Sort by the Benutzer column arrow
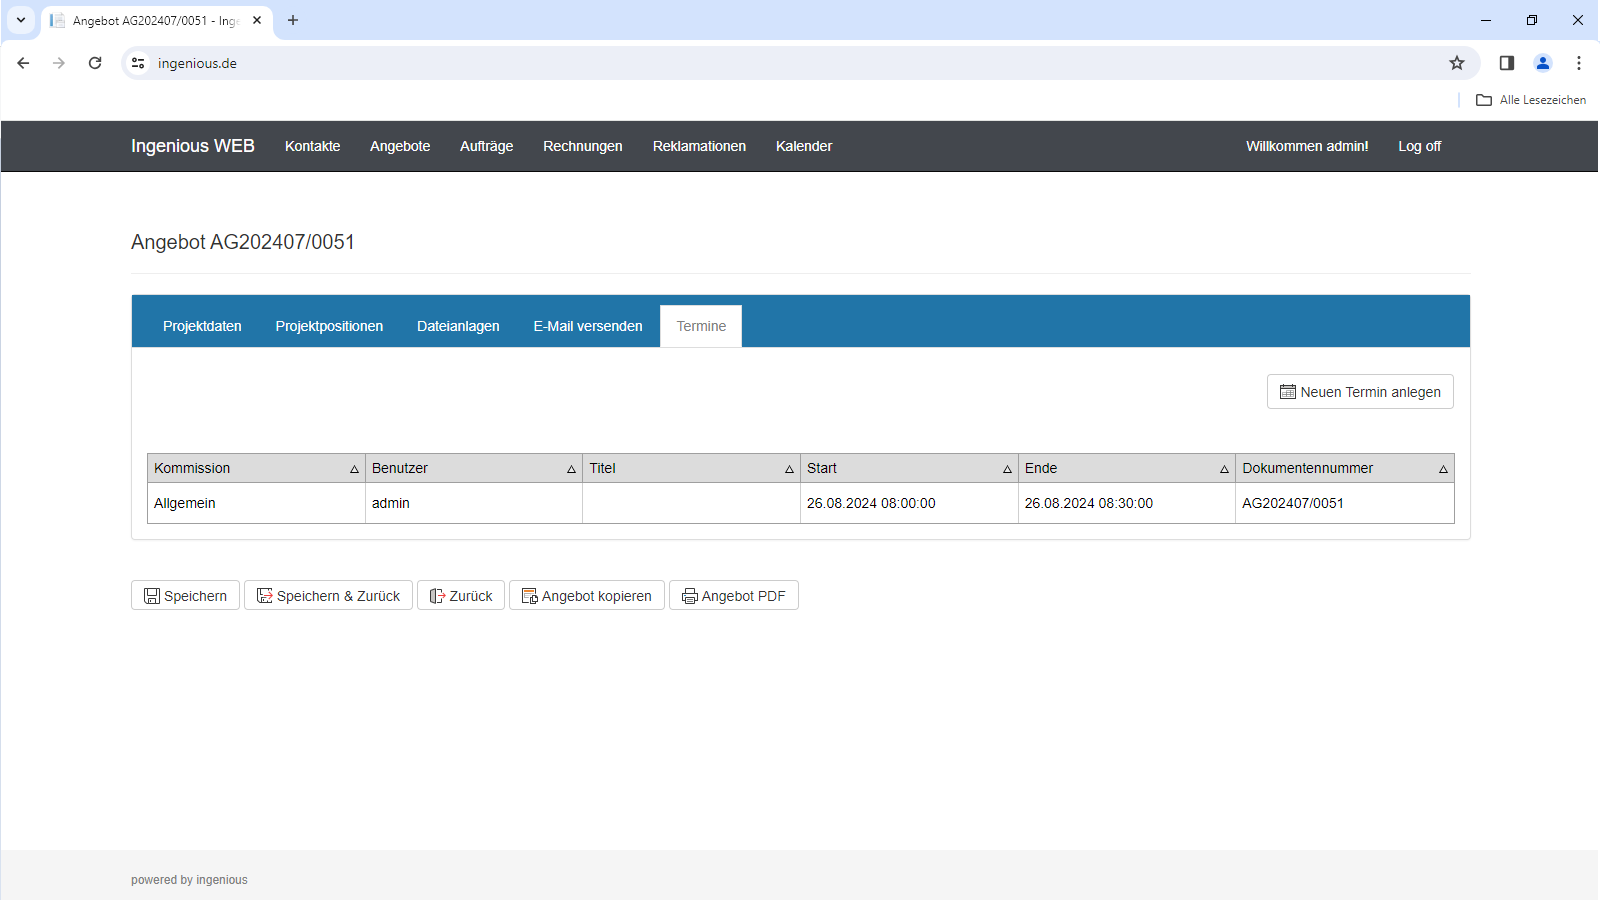Viewport: 1600px width, 900px height. pos(572,469)
